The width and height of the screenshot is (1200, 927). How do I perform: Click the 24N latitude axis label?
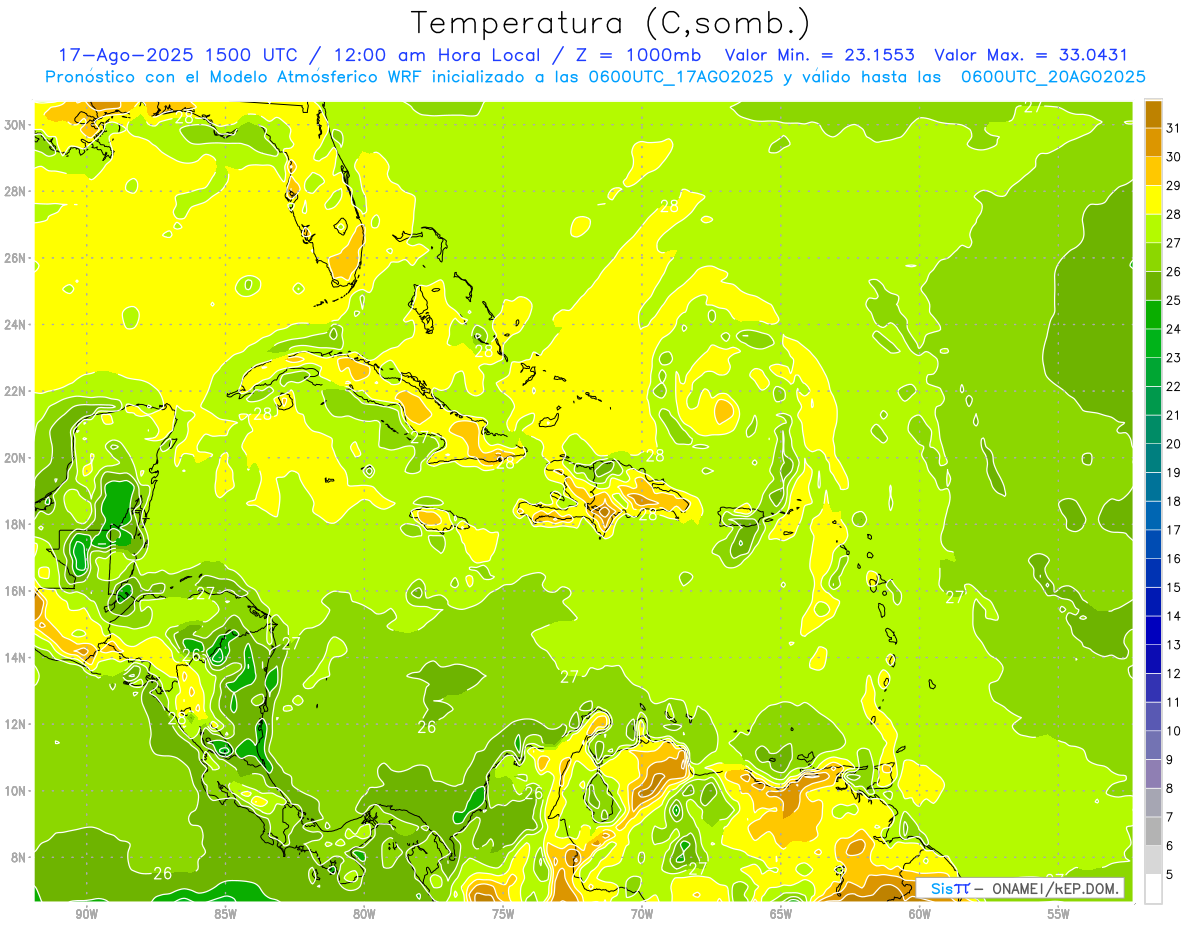point(17,324)
